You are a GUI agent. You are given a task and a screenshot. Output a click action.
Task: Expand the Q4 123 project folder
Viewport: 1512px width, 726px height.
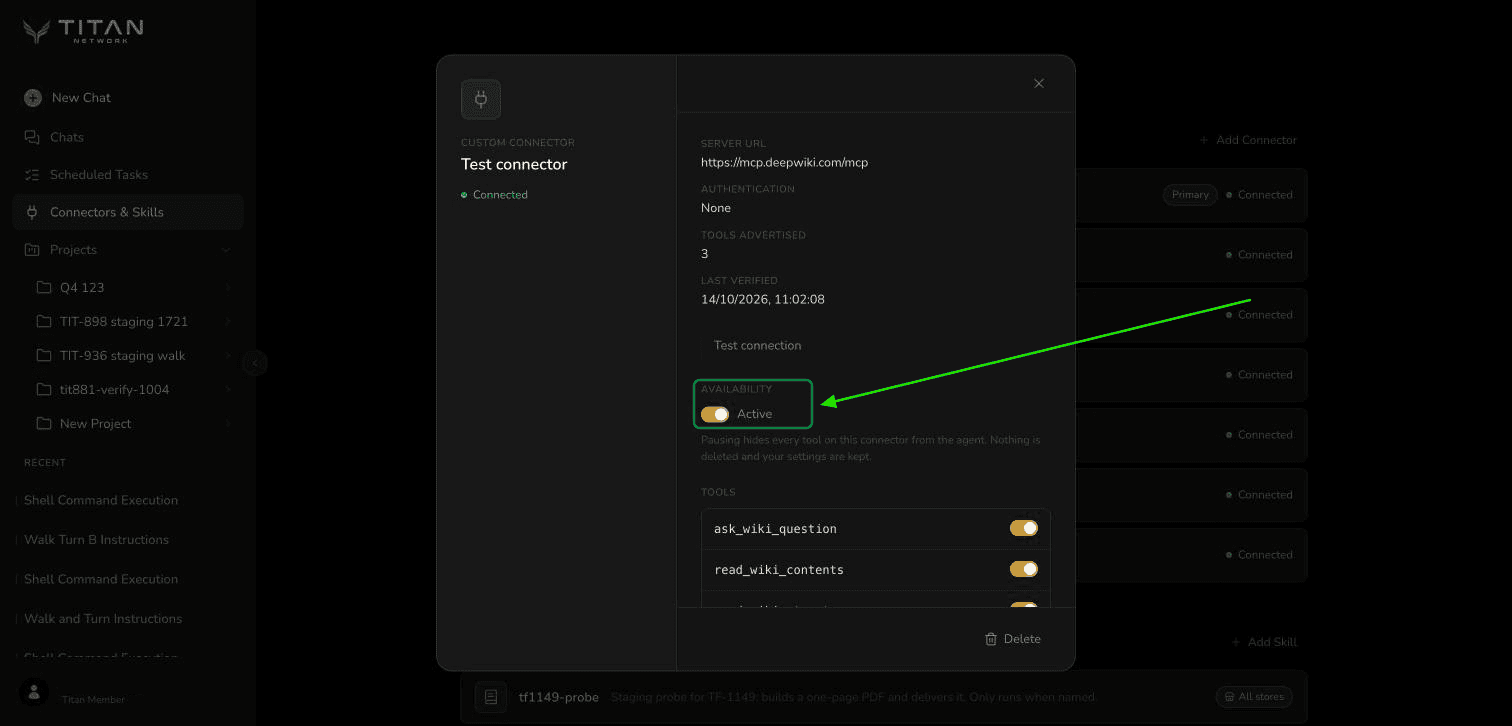[228, 288]
